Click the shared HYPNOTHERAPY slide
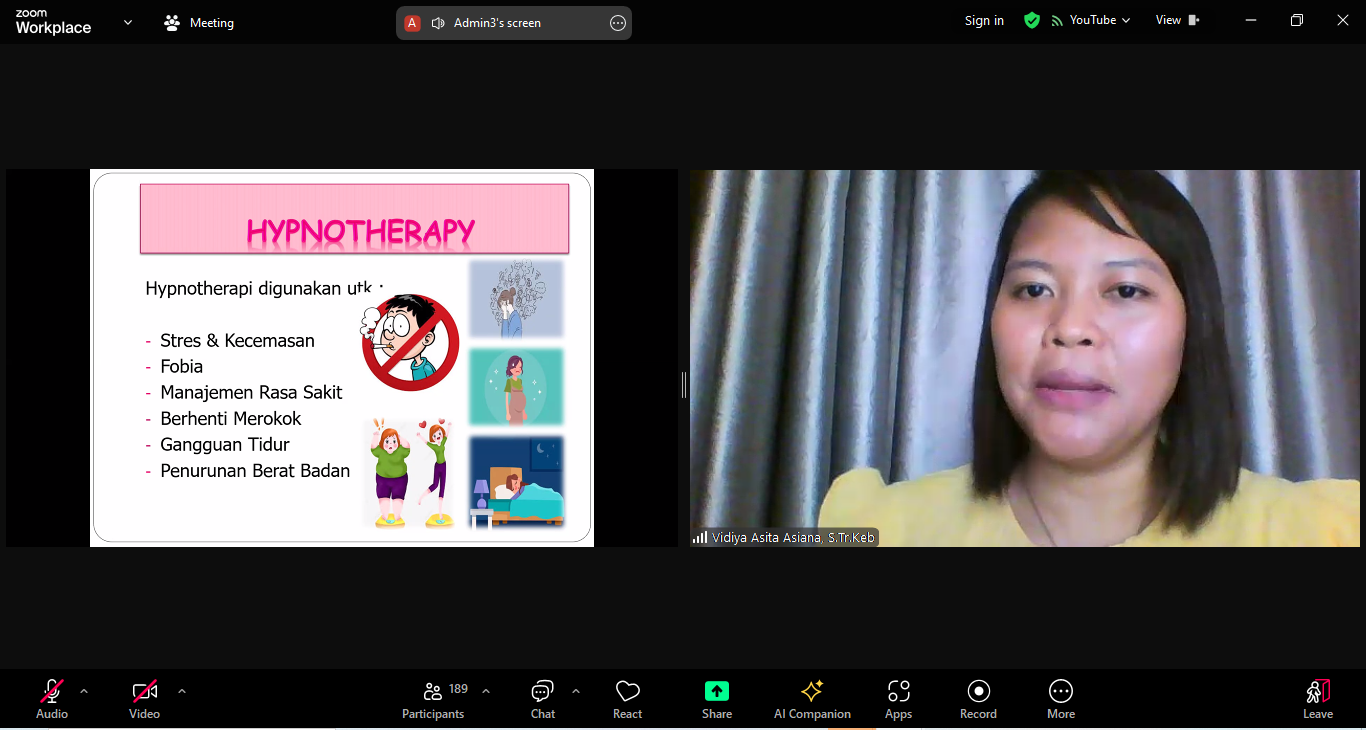This screenshot has height=730, width=1366. pos(342,358)
